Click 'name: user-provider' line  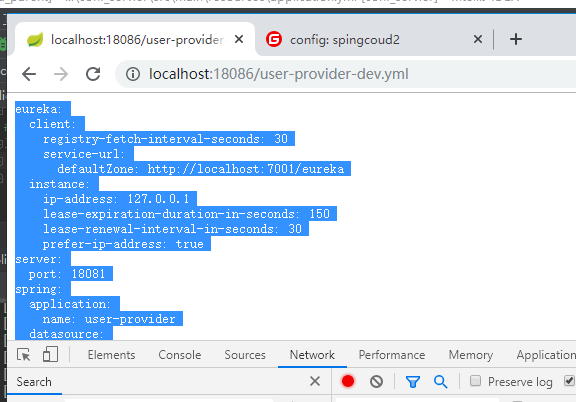click(109, 319)
